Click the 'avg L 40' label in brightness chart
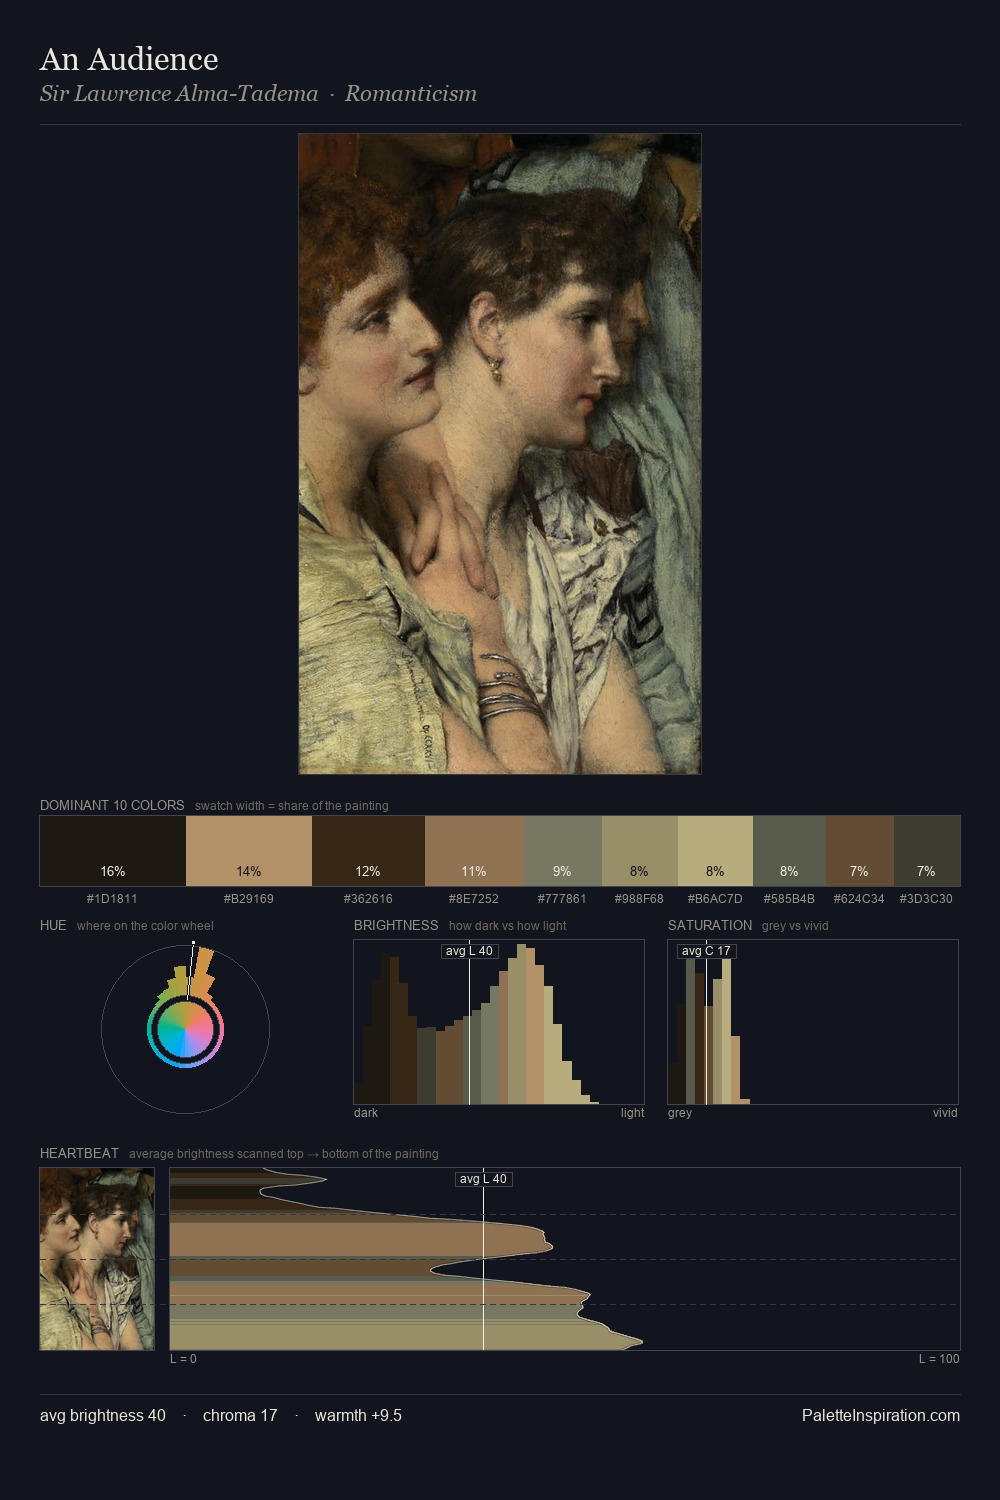The image size is (1000, 1500). (x=469, y=951)
